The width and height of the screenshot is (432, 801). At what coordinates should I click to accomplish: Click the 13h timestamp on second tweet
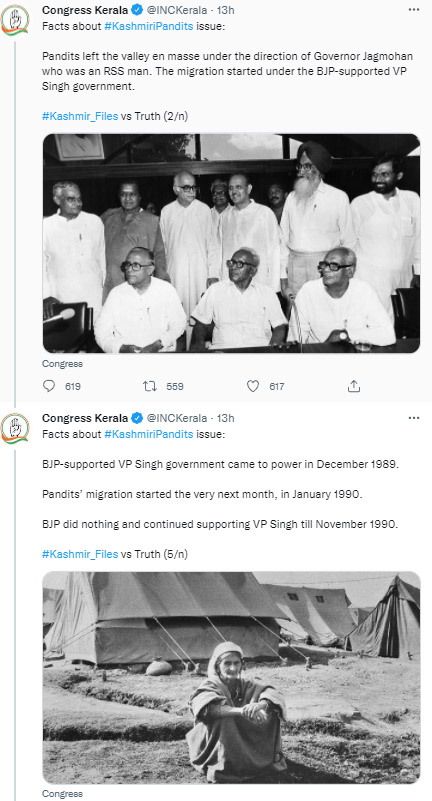click(226, 418)
